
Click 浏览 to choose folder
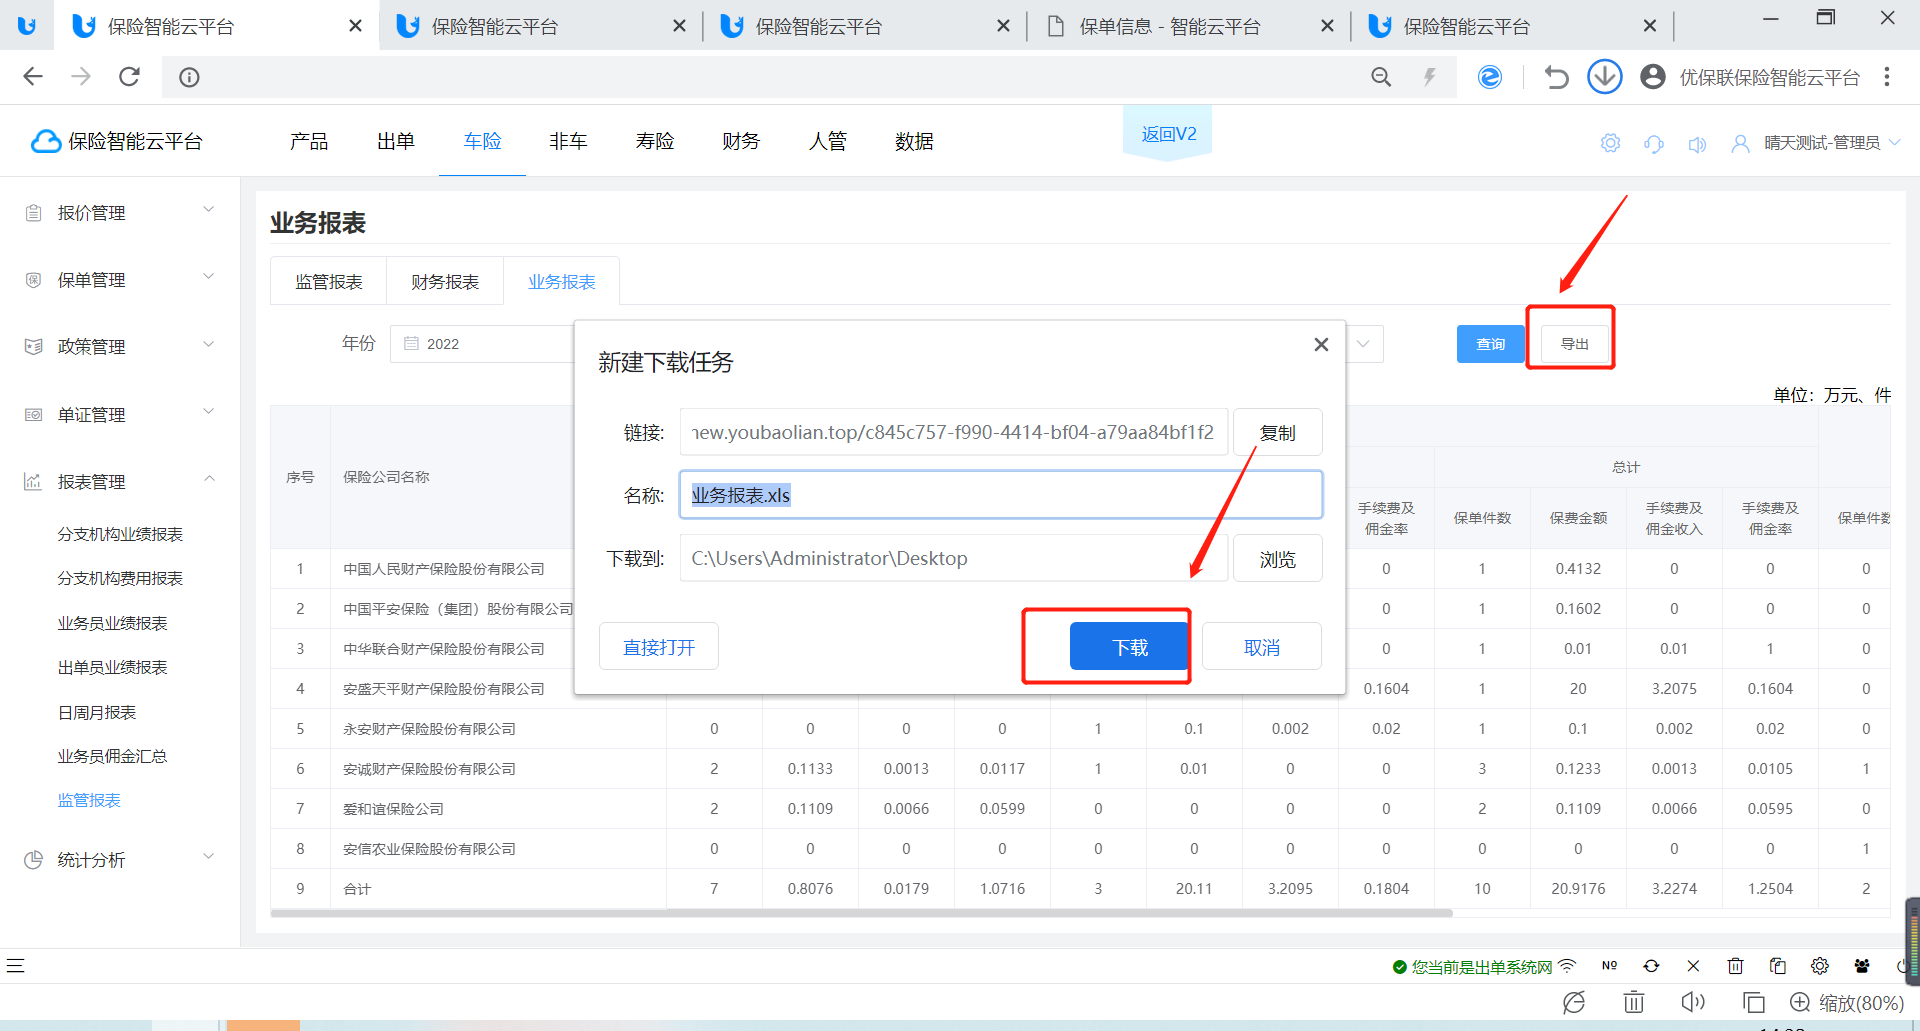[1278, 558]
